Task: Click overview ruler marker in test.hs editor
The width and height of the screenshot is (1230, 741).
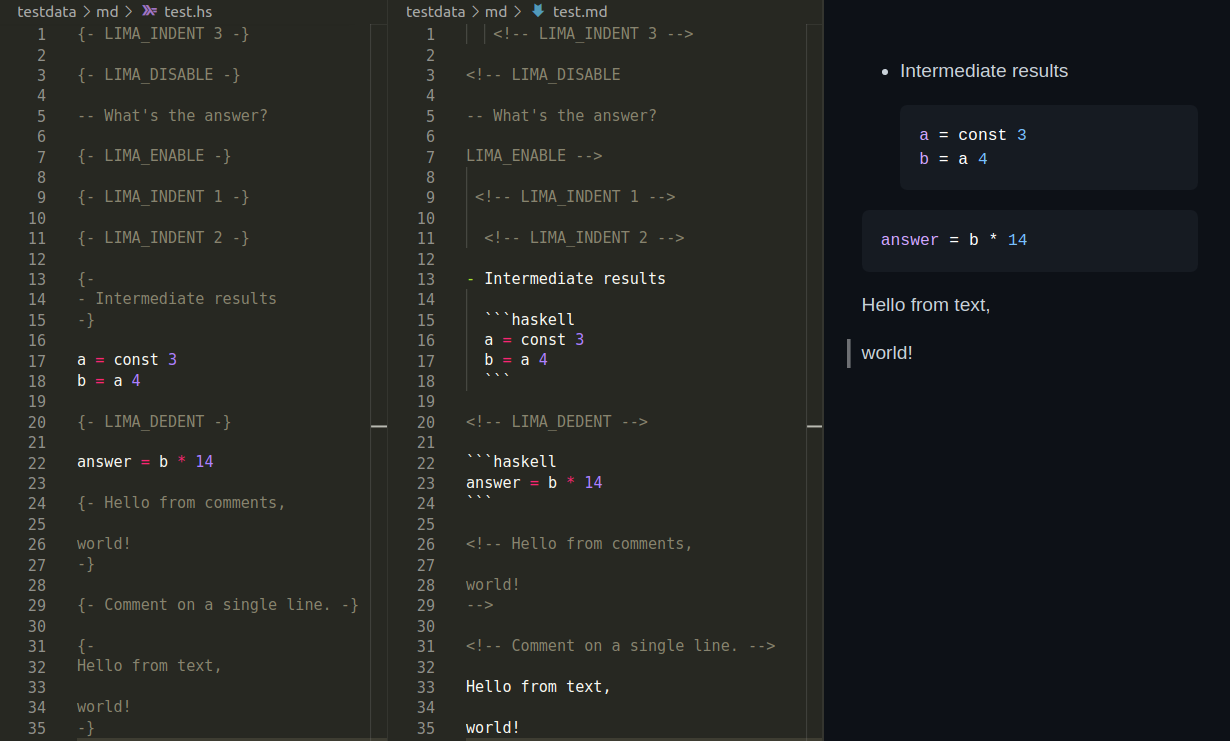Action: tap(378, 426)
